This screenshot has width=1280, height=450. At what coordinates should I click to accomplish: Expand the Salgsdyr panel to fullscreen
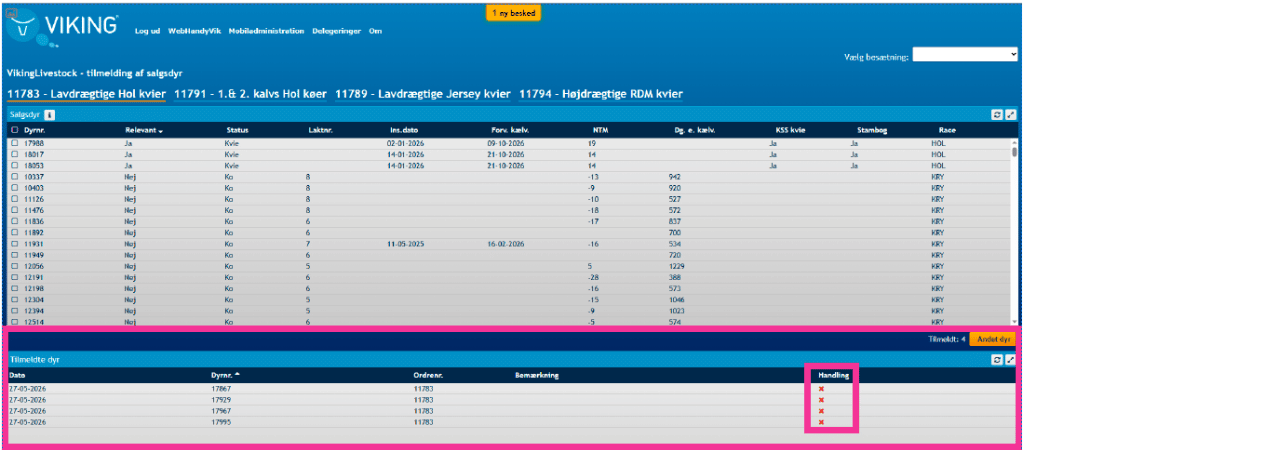(1010, 115)
